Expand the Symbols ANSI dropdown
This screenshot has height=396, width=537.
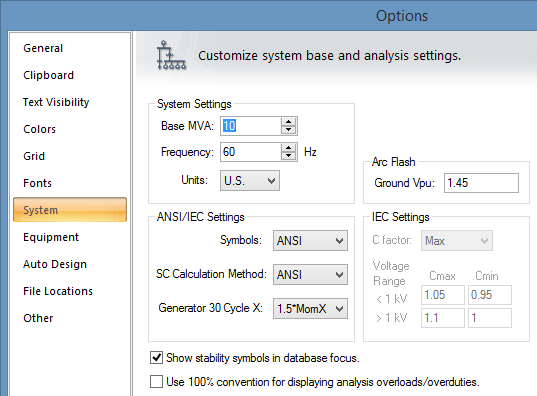[310, 240]
